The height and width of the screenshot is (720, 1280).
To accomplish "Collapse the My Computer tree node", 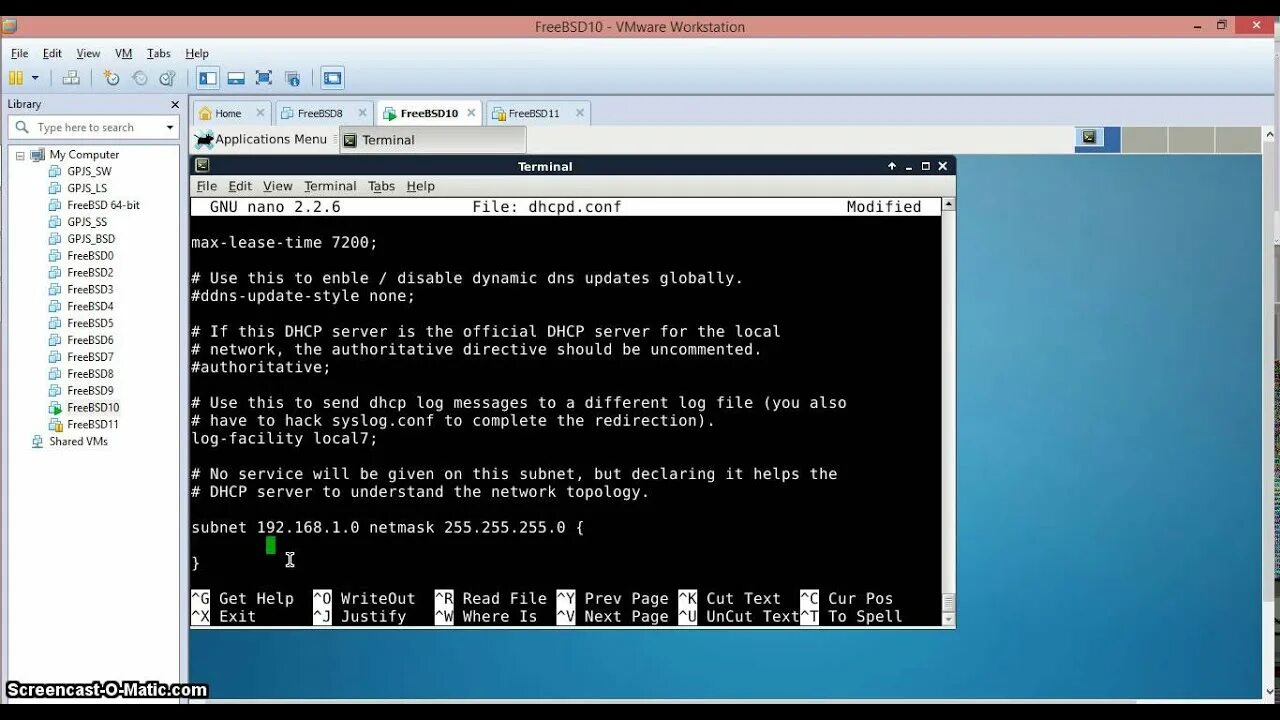I will [x=19, y=155].
